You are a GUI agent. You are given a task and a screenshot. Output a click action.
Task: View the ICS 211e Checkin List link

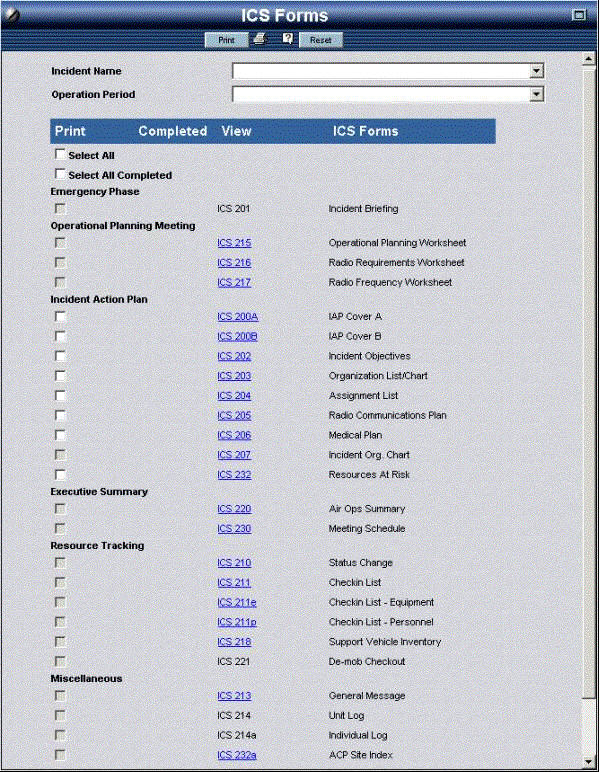pos(237,603)
